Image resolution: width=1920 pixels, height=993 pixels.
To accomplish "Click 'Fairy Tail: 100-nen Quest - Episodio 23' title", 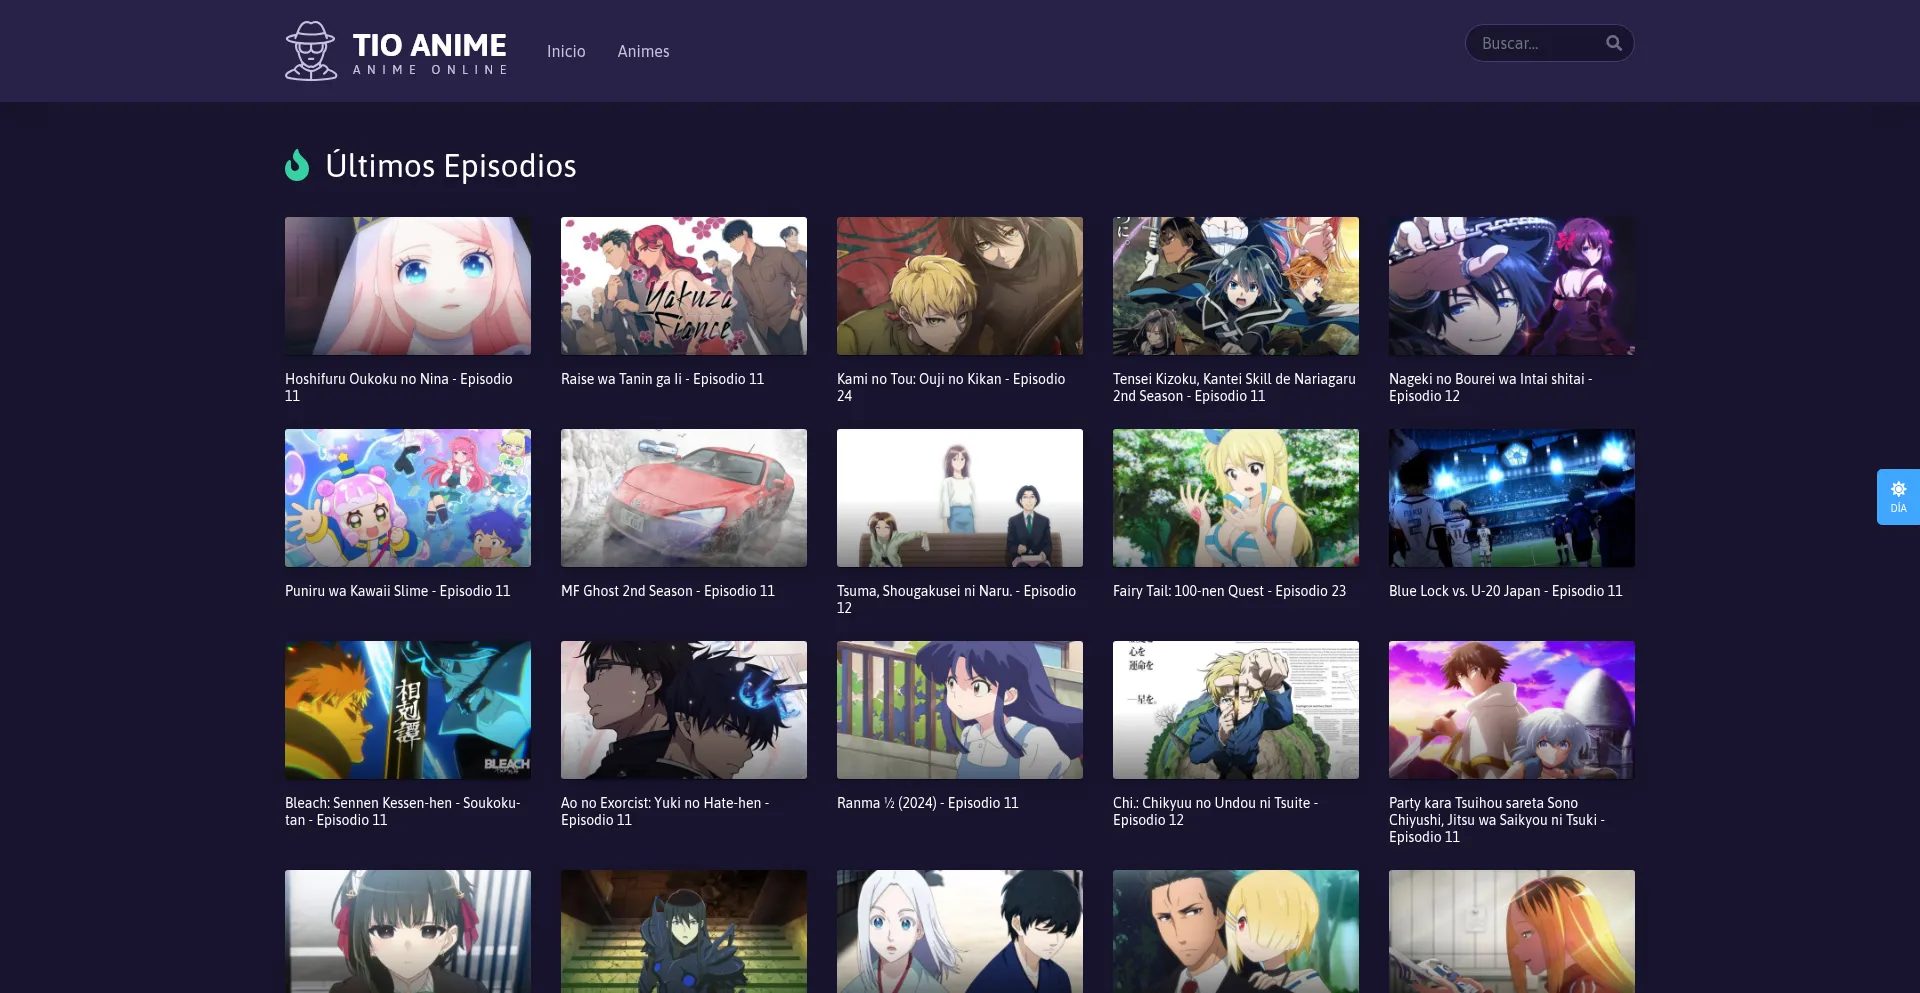I will (1229, 591).
